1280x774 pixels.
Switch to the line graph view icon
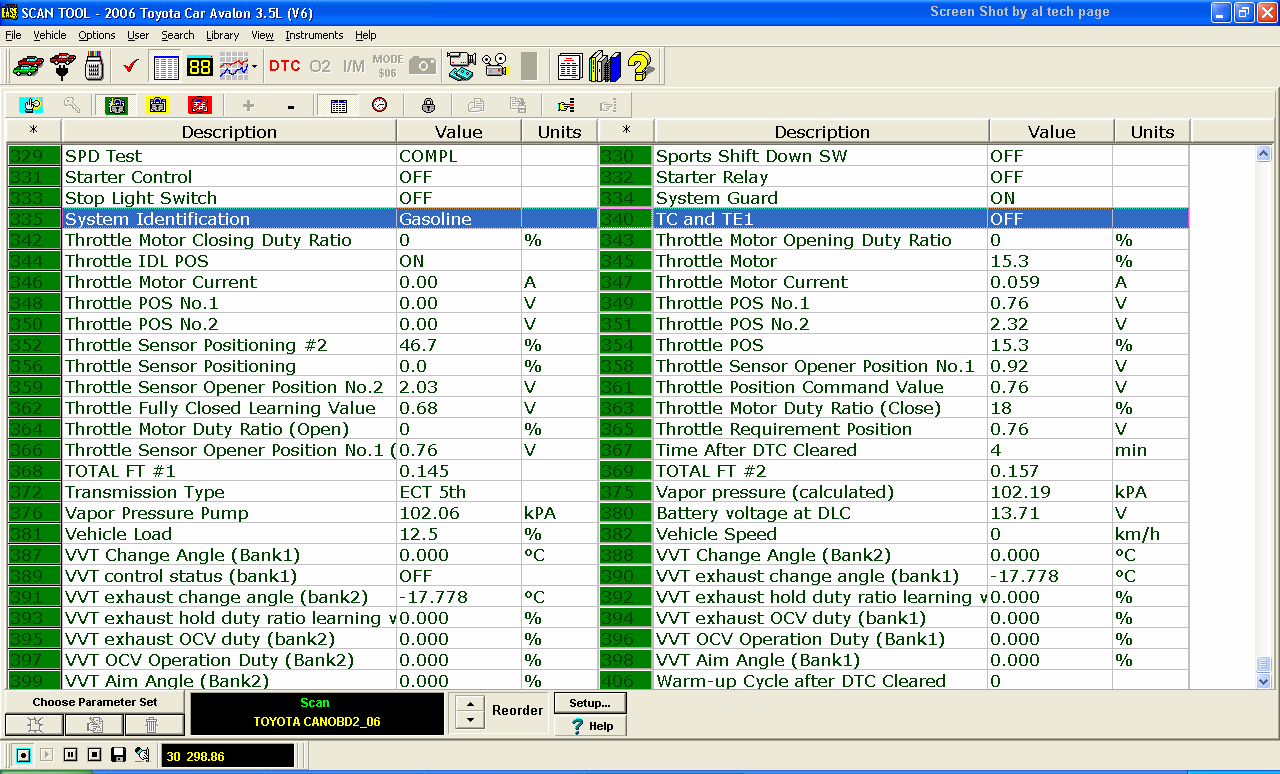[233, 67]
